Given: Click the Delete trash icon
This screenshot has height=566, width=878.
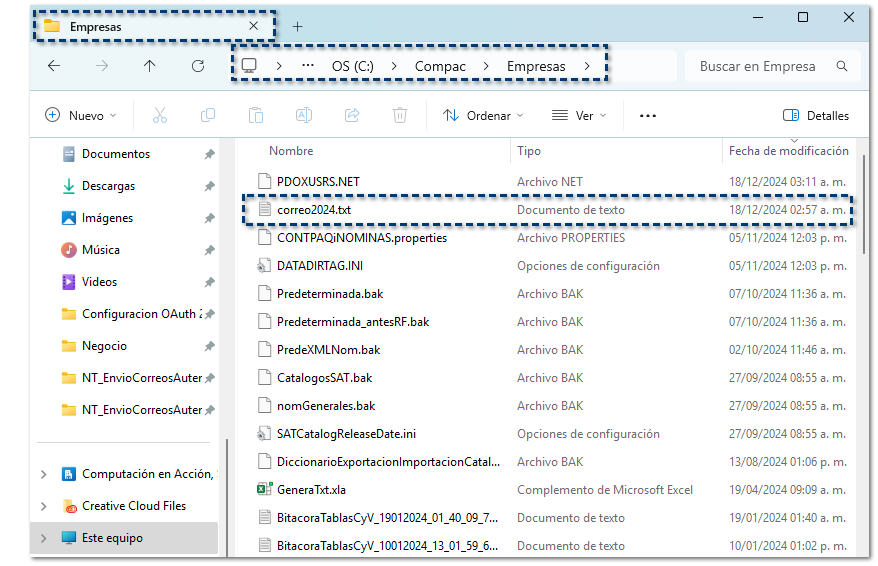Looking at the screenshot, I should pyautogui.click(x=400, y=116).
